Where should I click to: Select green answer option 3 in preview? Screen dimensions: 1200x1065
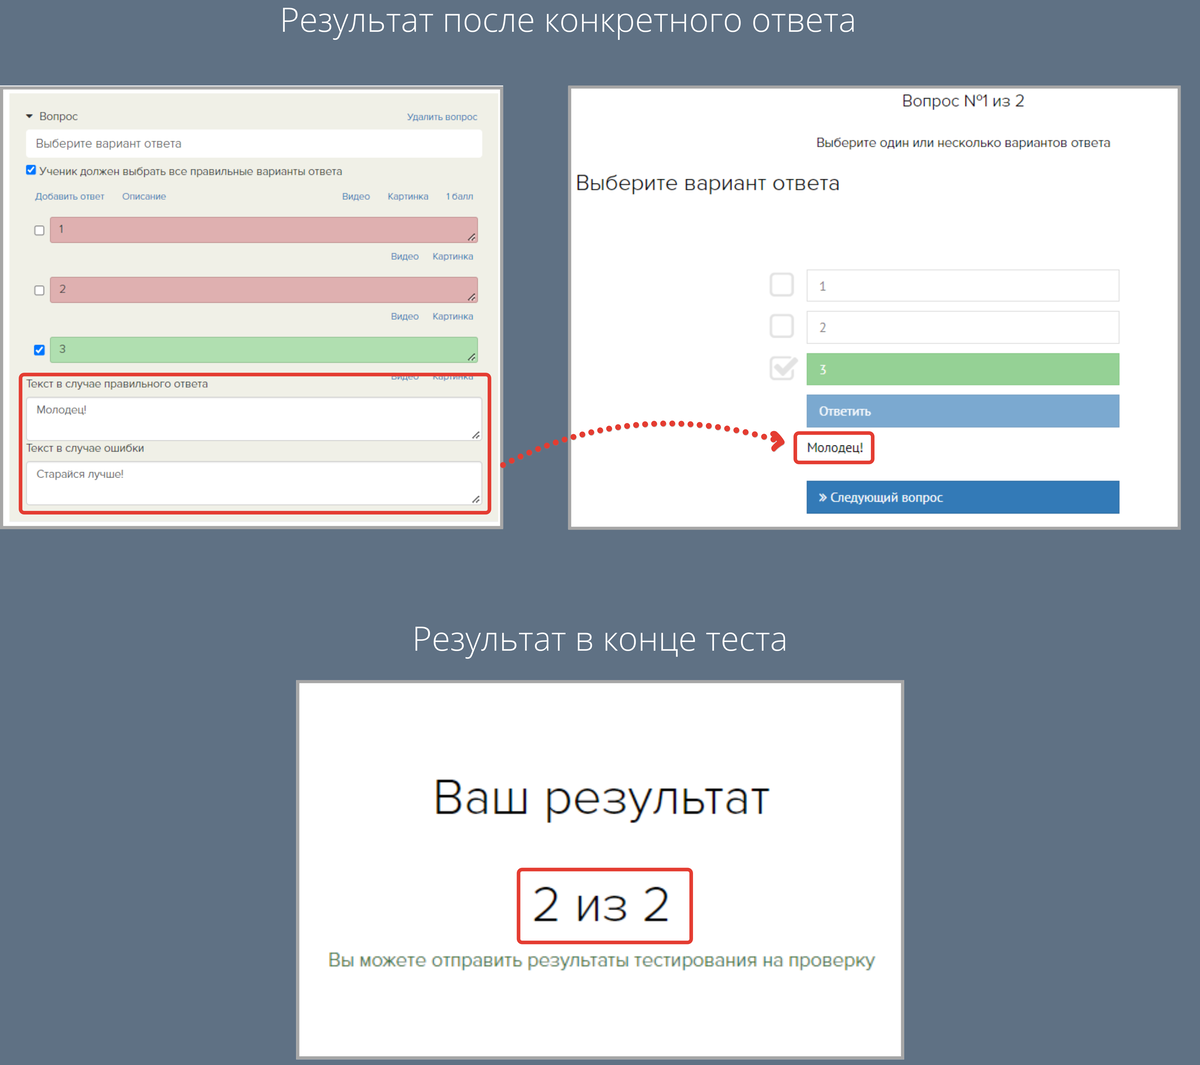pos(963,369)
